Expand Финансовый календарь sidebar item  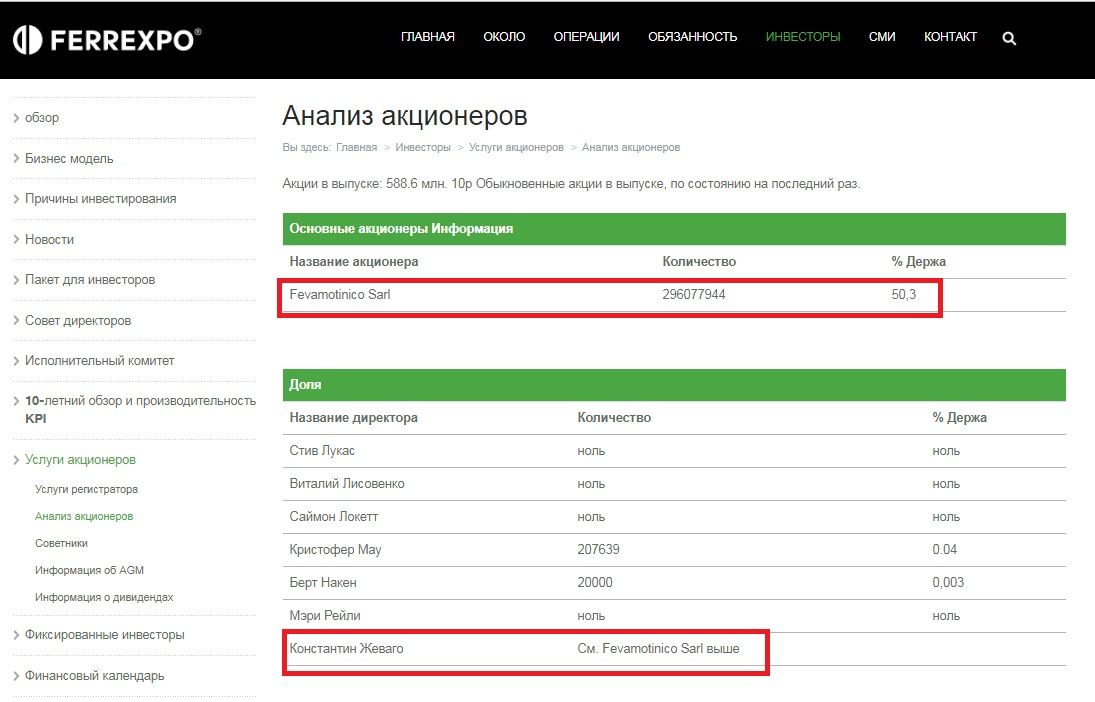point(94,676)
